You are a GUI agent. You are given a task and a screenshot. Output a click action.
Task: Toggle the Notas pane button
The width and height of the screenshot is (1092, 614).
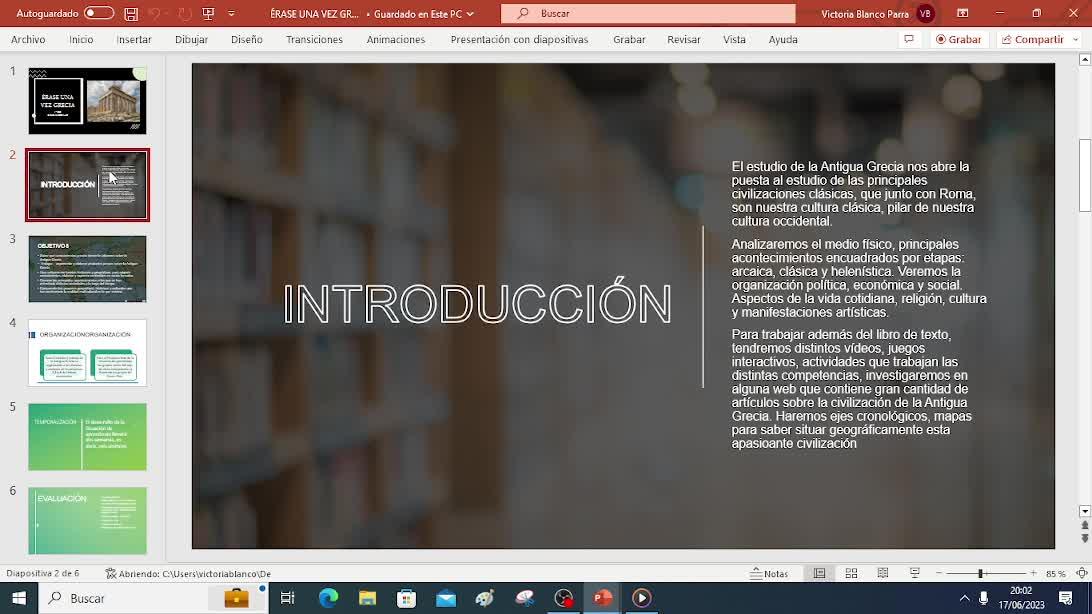point(770,574)
